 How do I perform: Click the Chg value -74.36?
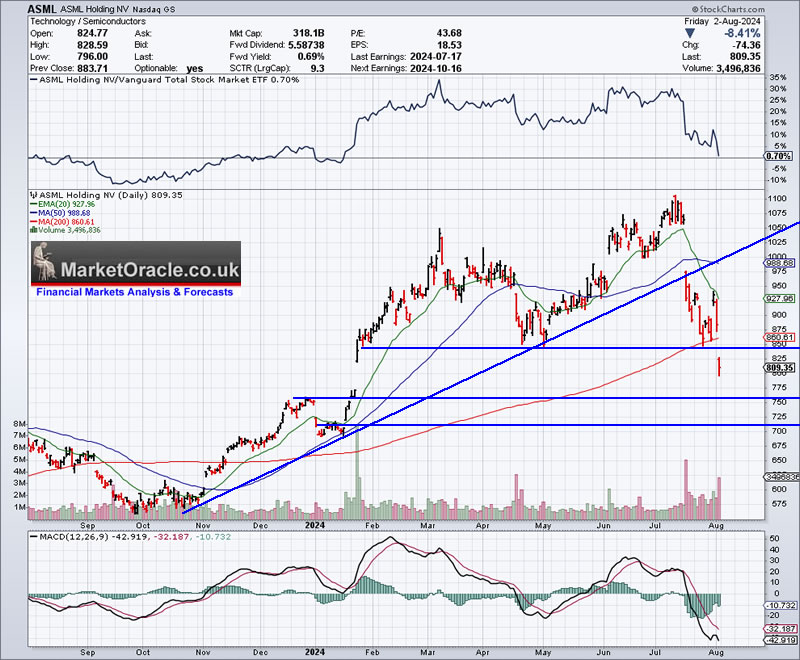pyautogui.click(x=746, y=45)
